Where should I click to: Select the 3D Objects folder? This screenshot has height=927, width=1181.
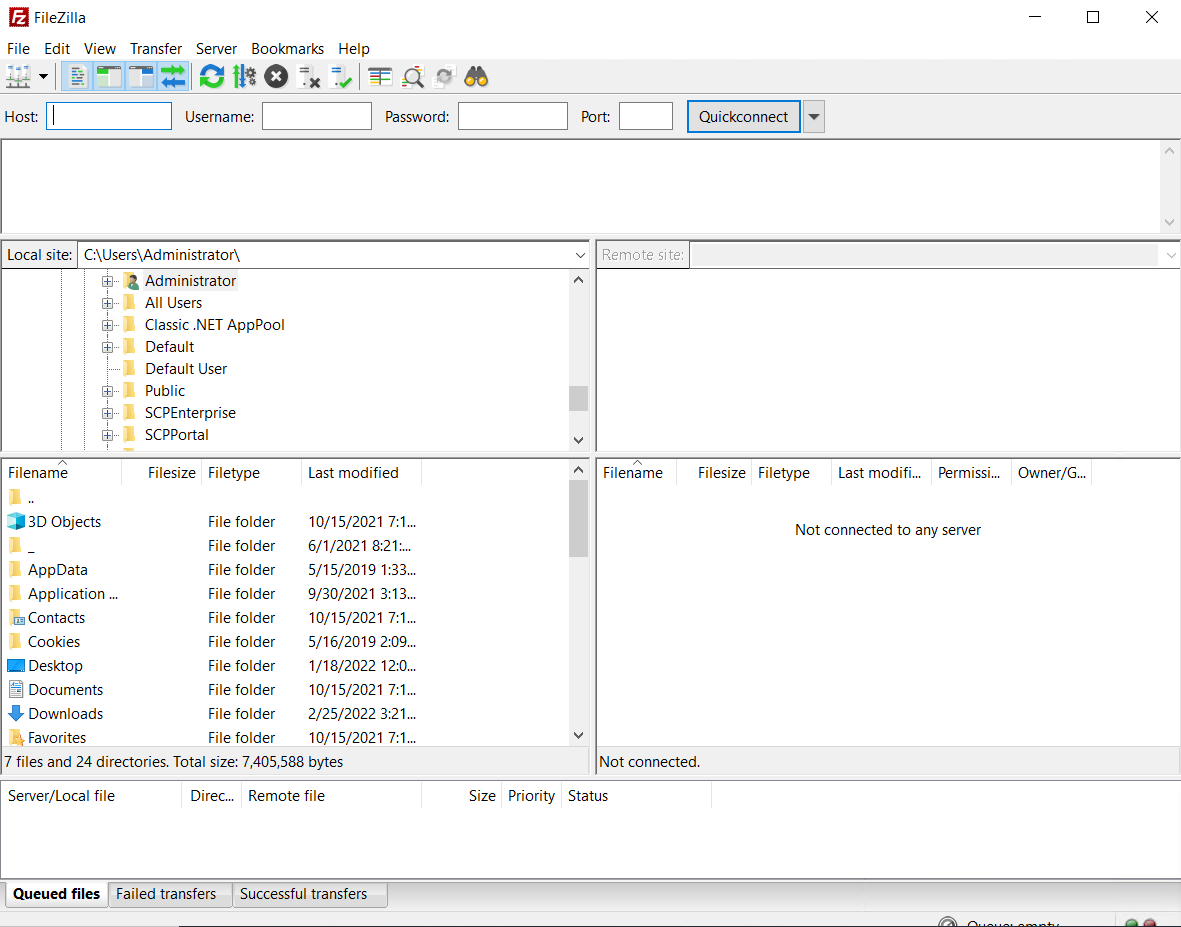click(x=64, y=522)
